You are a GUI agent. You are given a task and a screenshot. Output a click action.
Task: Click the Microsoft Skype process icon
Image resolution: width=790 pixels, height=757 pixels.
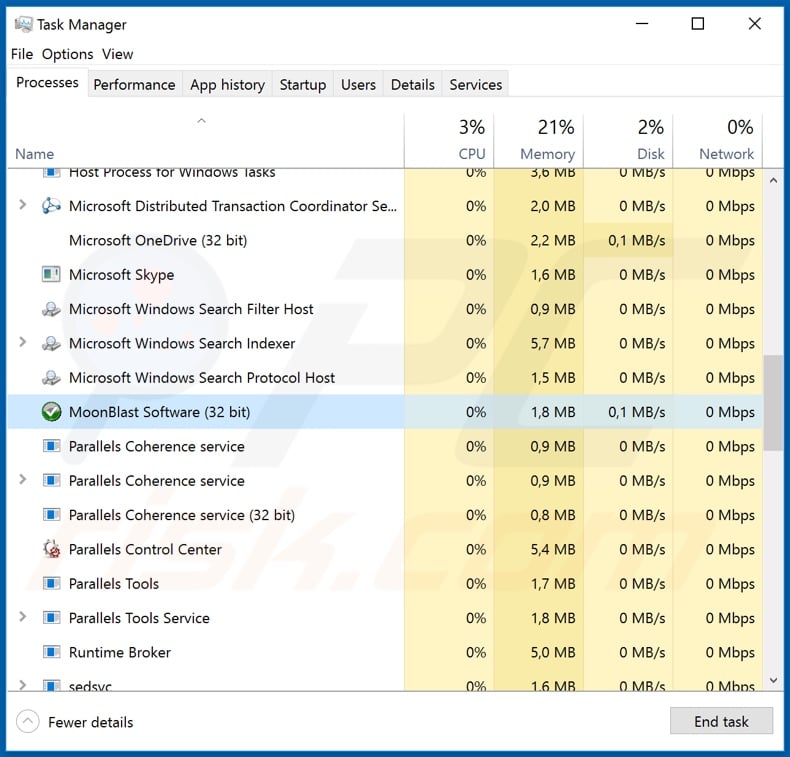pyautogui.click(x=51, y=274)
